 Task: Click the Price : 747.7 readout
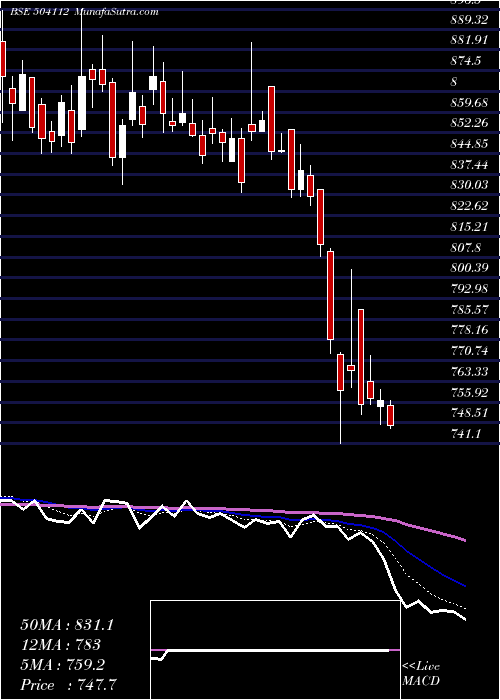[70, 686]
